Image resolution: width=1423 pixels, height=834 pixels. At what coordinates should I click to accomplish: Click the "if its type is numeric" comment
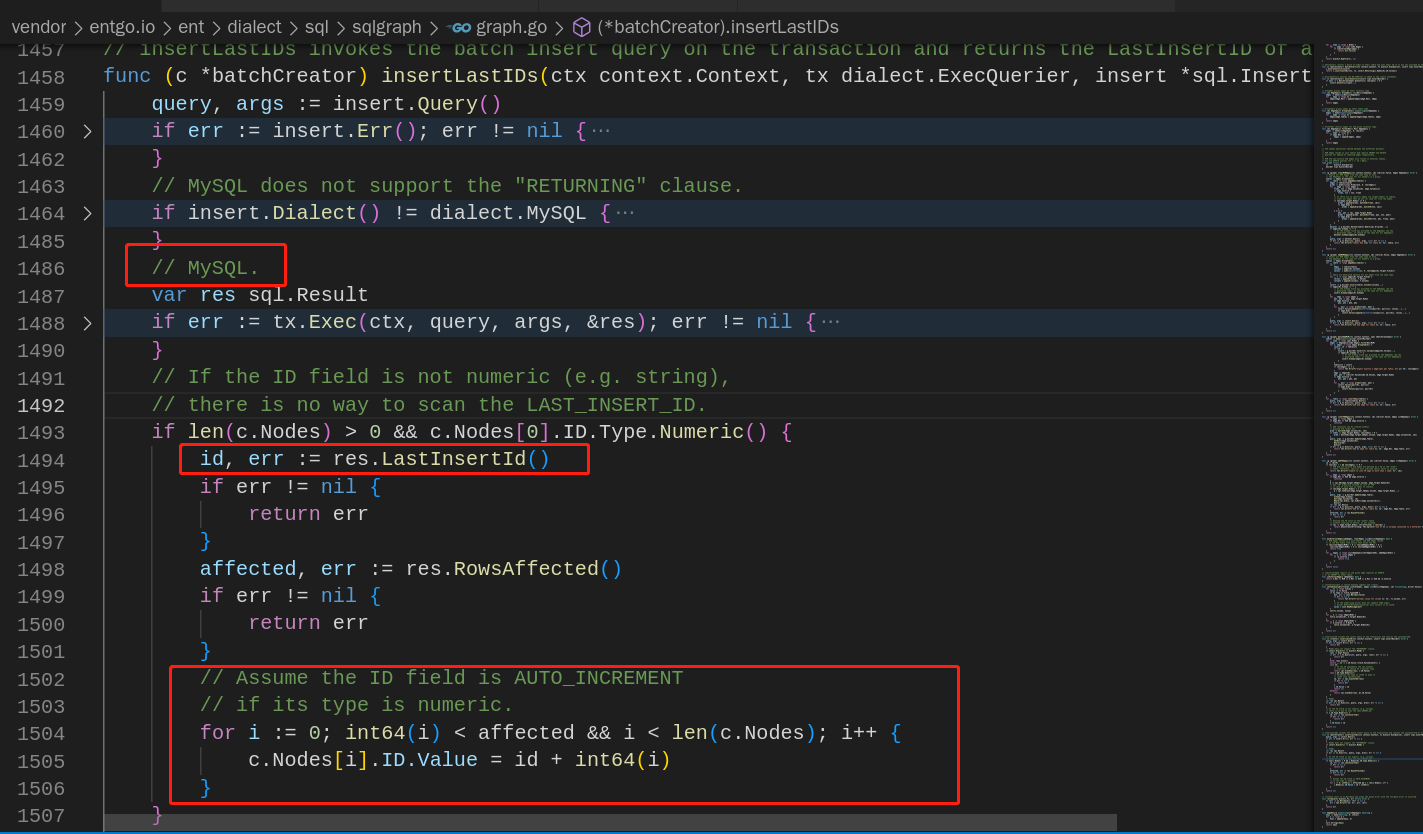[x=357, y=705]
